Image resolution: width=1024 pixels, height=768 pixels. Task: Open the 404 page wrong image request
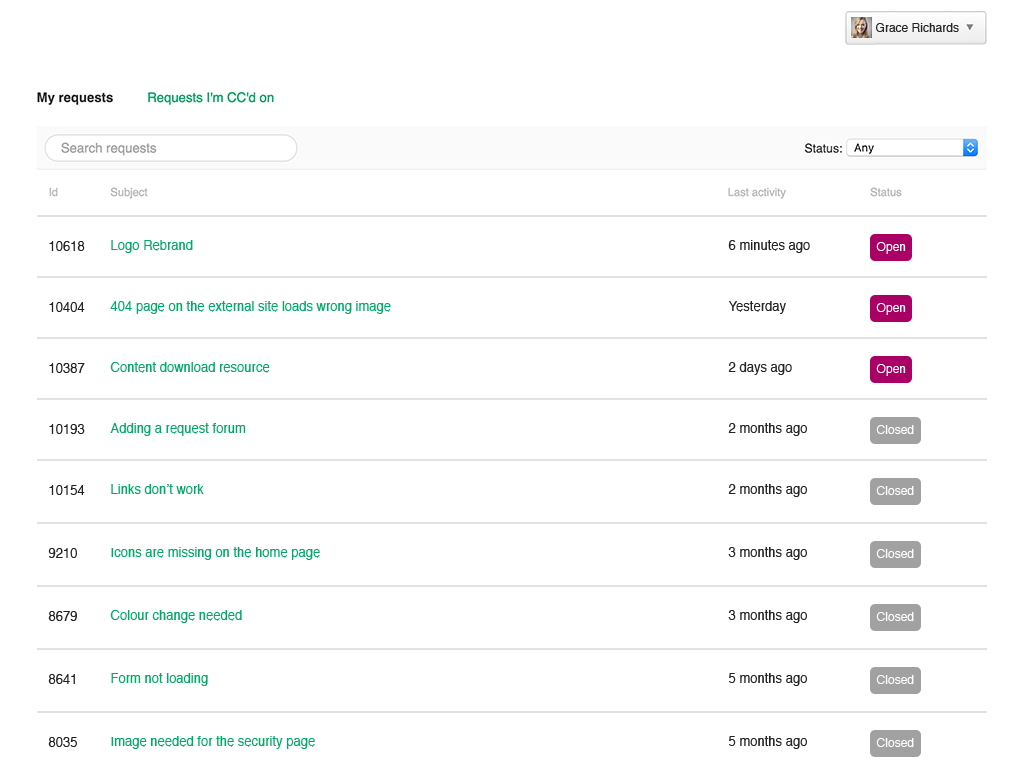click(250, 307)
